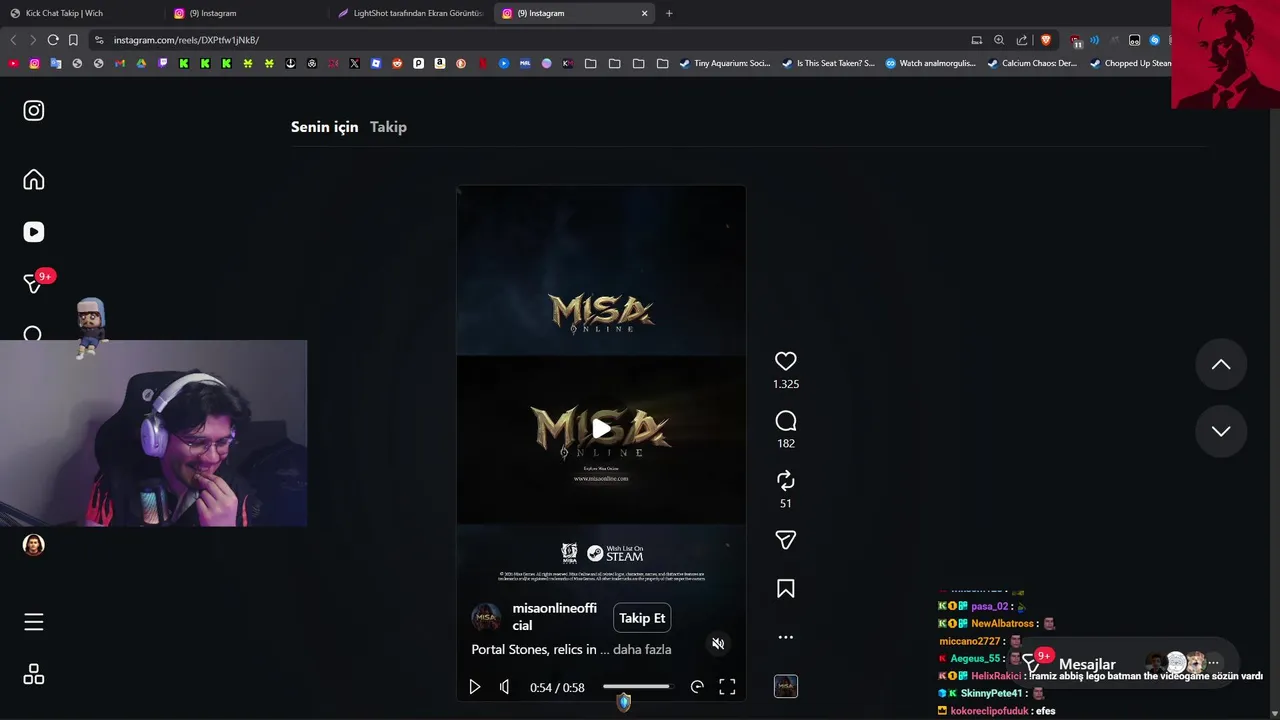The image size is (1280, 720).
Task: Click NewAlbatross chat username
Action: coord(1002,623)
